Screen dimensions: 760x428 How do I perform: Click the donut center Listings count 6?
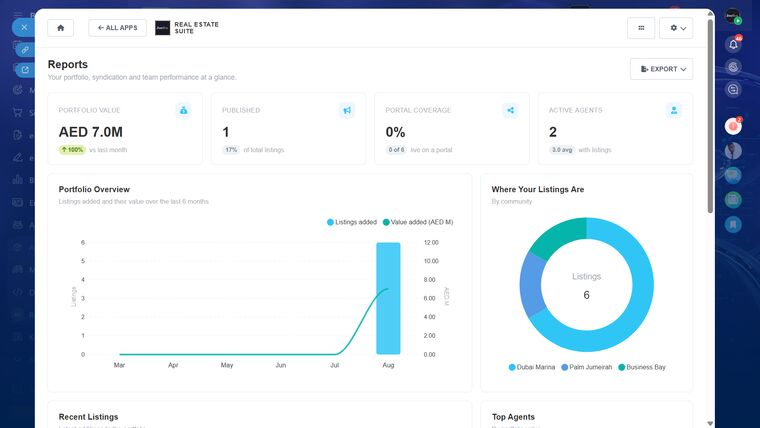(586, 295)
